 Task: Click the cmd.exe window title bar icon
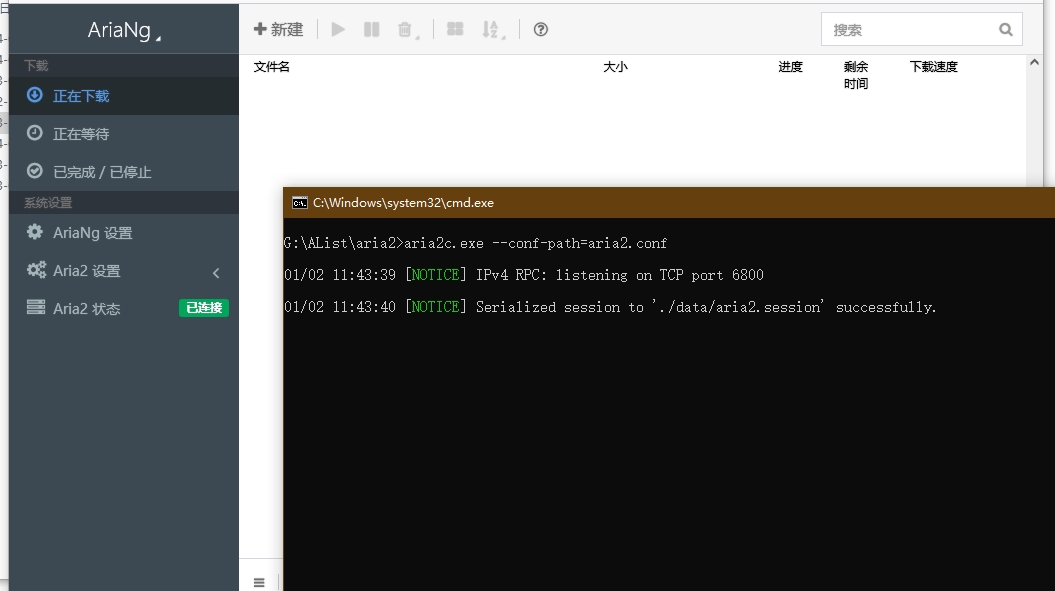point(299,203)
